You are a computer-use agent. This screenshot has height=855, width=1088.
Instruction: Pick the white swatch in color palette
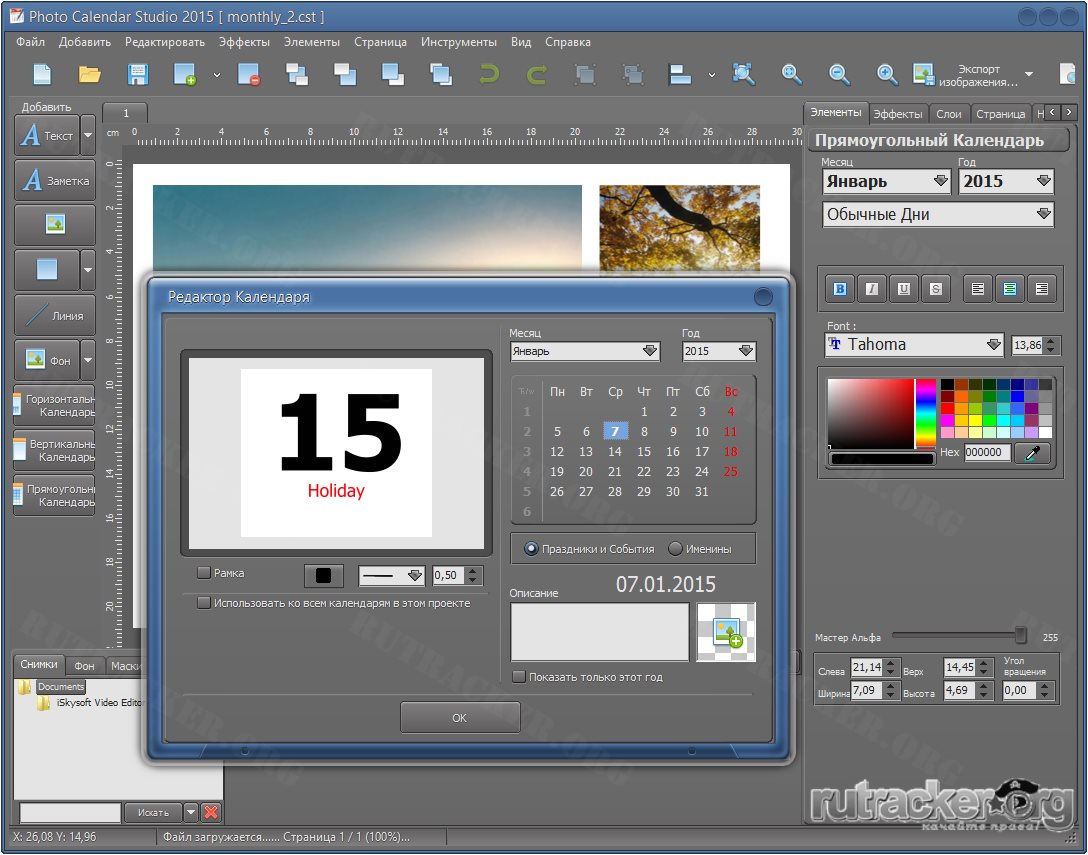[1045, 432]
